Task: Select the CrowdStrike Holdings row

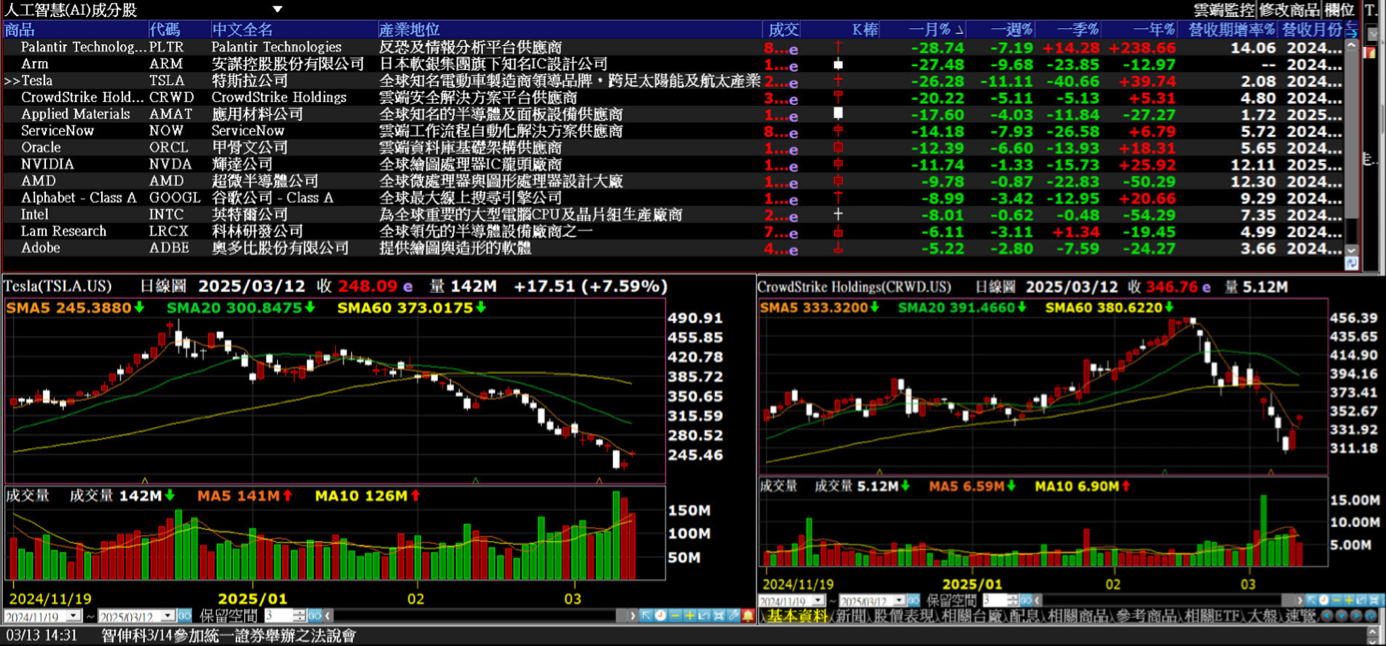Action: click(672, 97)
